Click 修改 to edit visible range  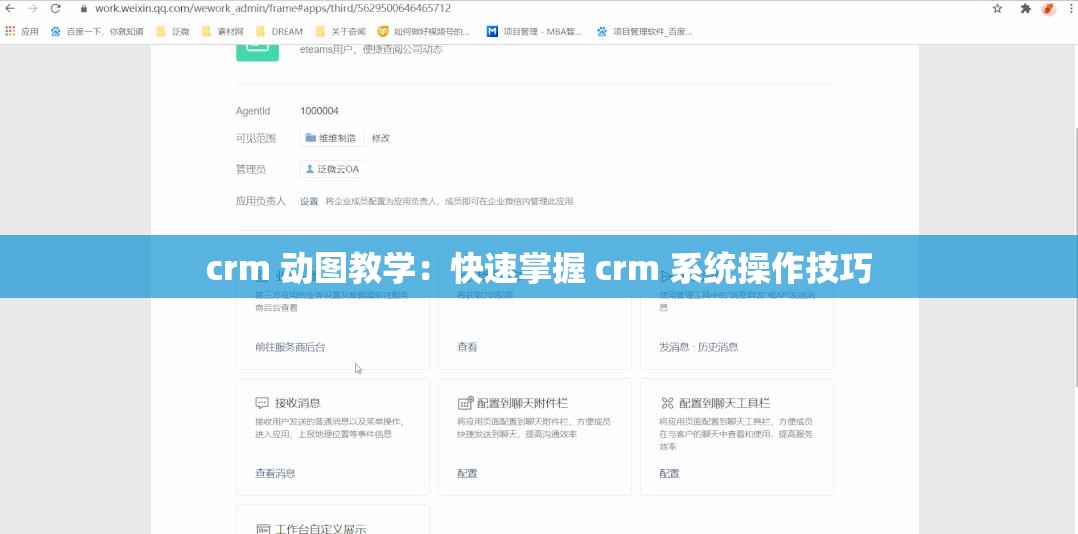pyautogui.click(x=381, y=138)
